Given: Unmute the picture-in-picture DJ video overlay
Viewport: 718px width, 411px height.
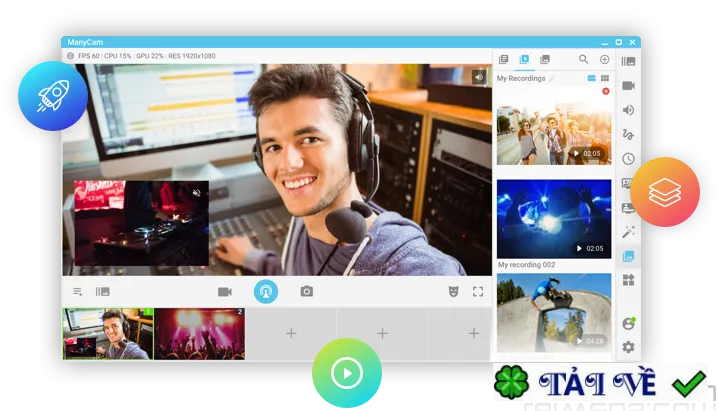Looking at the screenshot, I should [196, 193].
